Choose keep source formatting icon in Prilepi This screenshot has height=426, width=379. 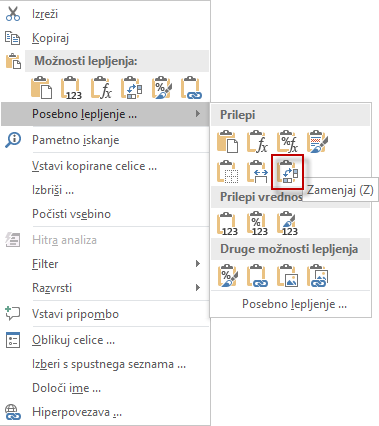click(x=318, y=142)
